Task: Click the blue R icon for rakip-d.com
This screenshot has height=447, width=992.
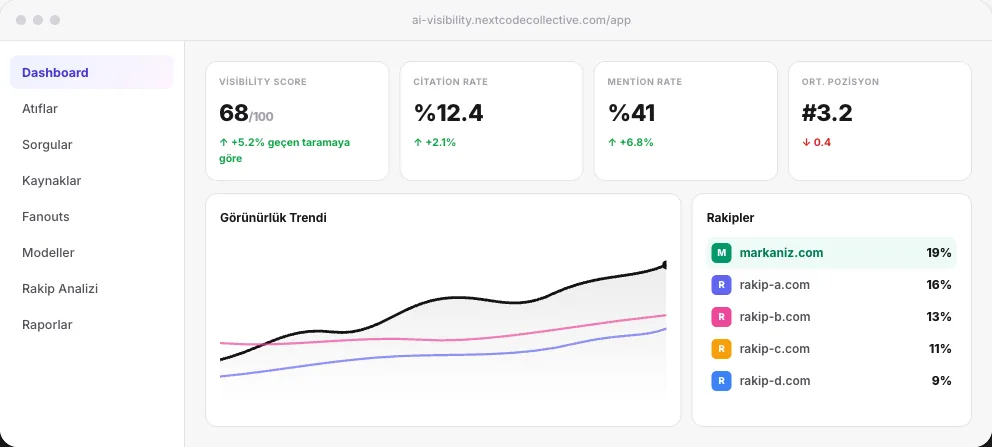Action: click(721, 381)
